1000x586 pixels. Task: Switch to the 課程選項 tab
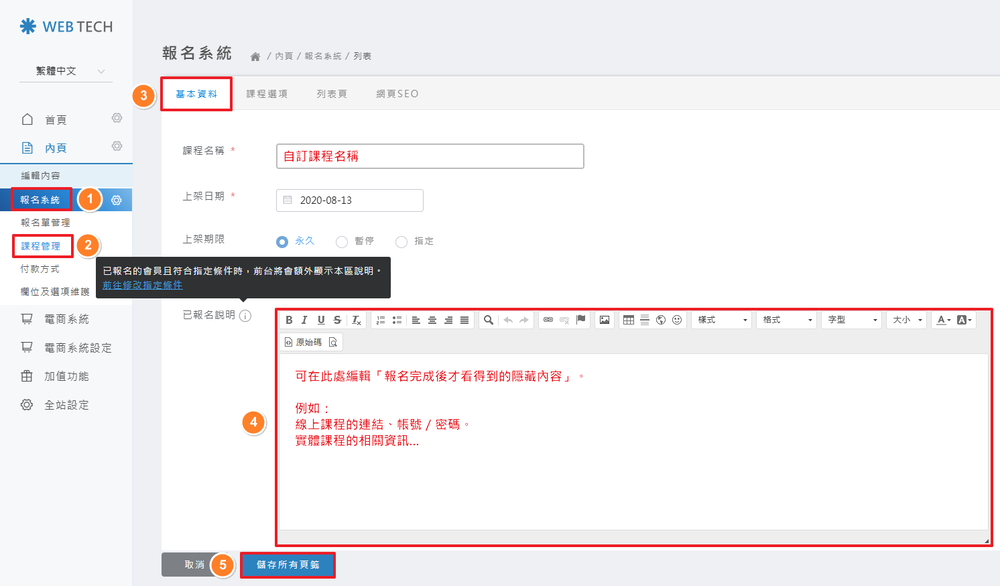tap(267, 94)
